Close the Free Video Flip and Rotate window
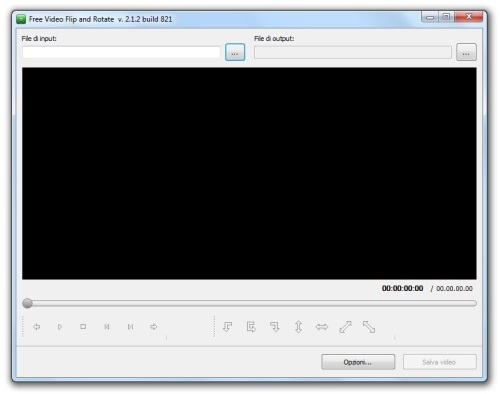500x394 pixels. (x=469, y=17)
